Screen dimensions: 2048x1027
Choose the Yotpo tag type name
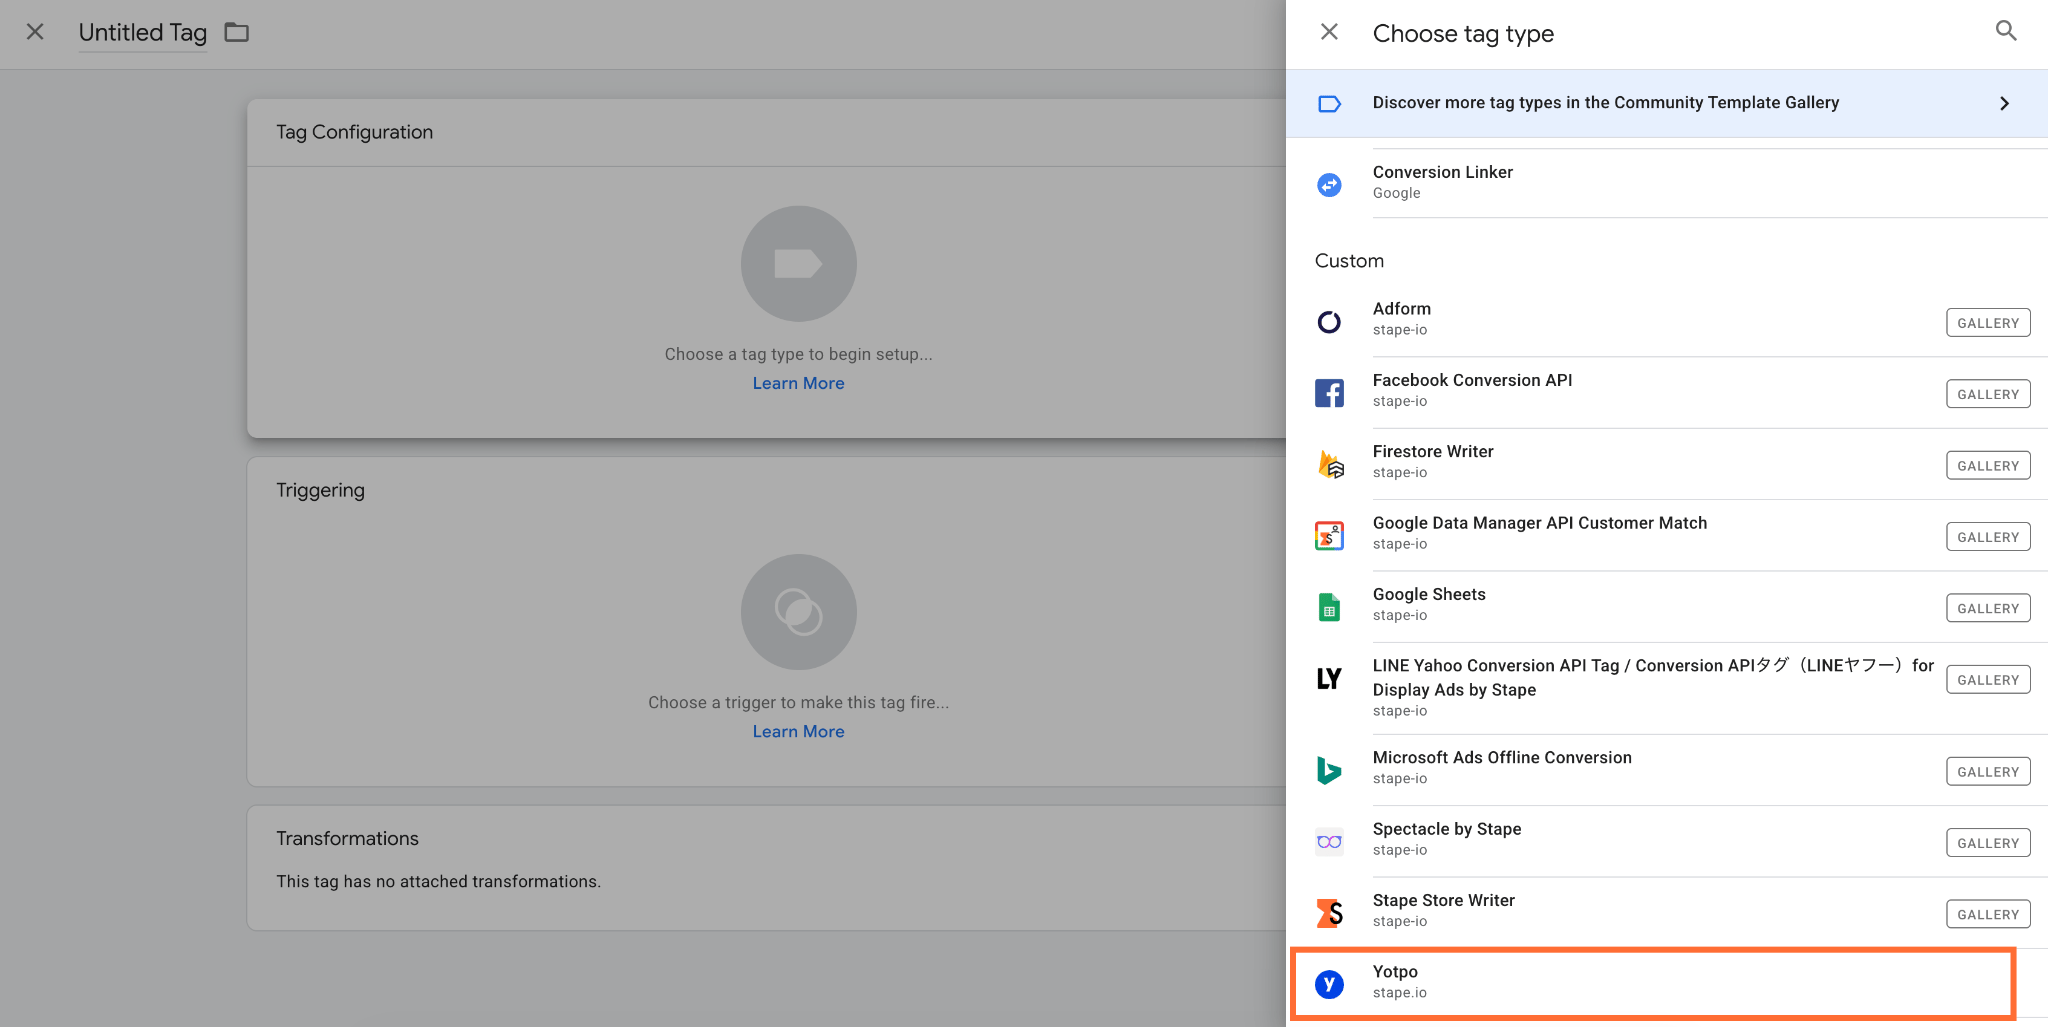(x=1395, y=972)
